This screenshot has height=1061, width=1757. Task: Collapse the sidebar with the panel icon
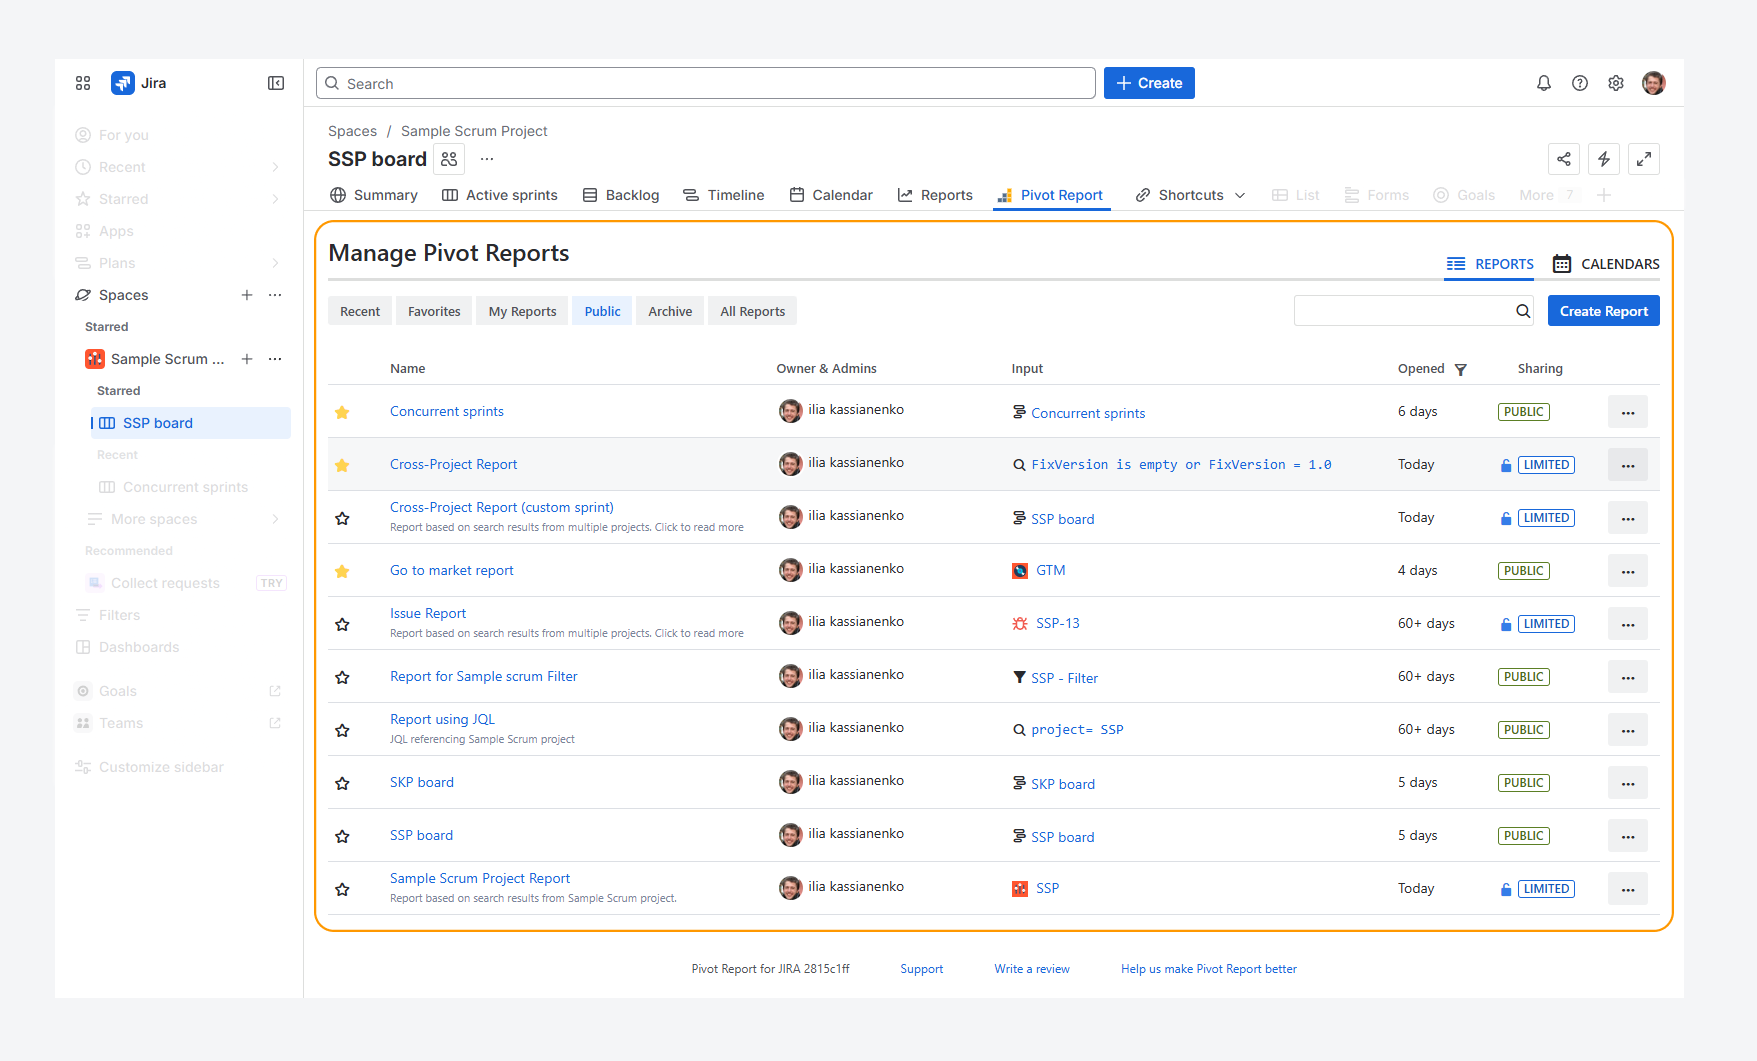276,83
